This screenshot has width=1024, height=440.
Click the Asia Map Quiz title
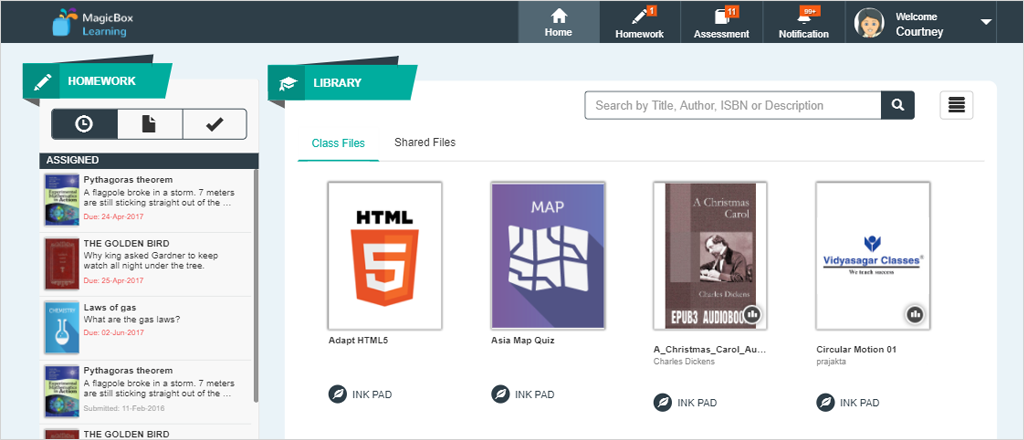[522, 340]
